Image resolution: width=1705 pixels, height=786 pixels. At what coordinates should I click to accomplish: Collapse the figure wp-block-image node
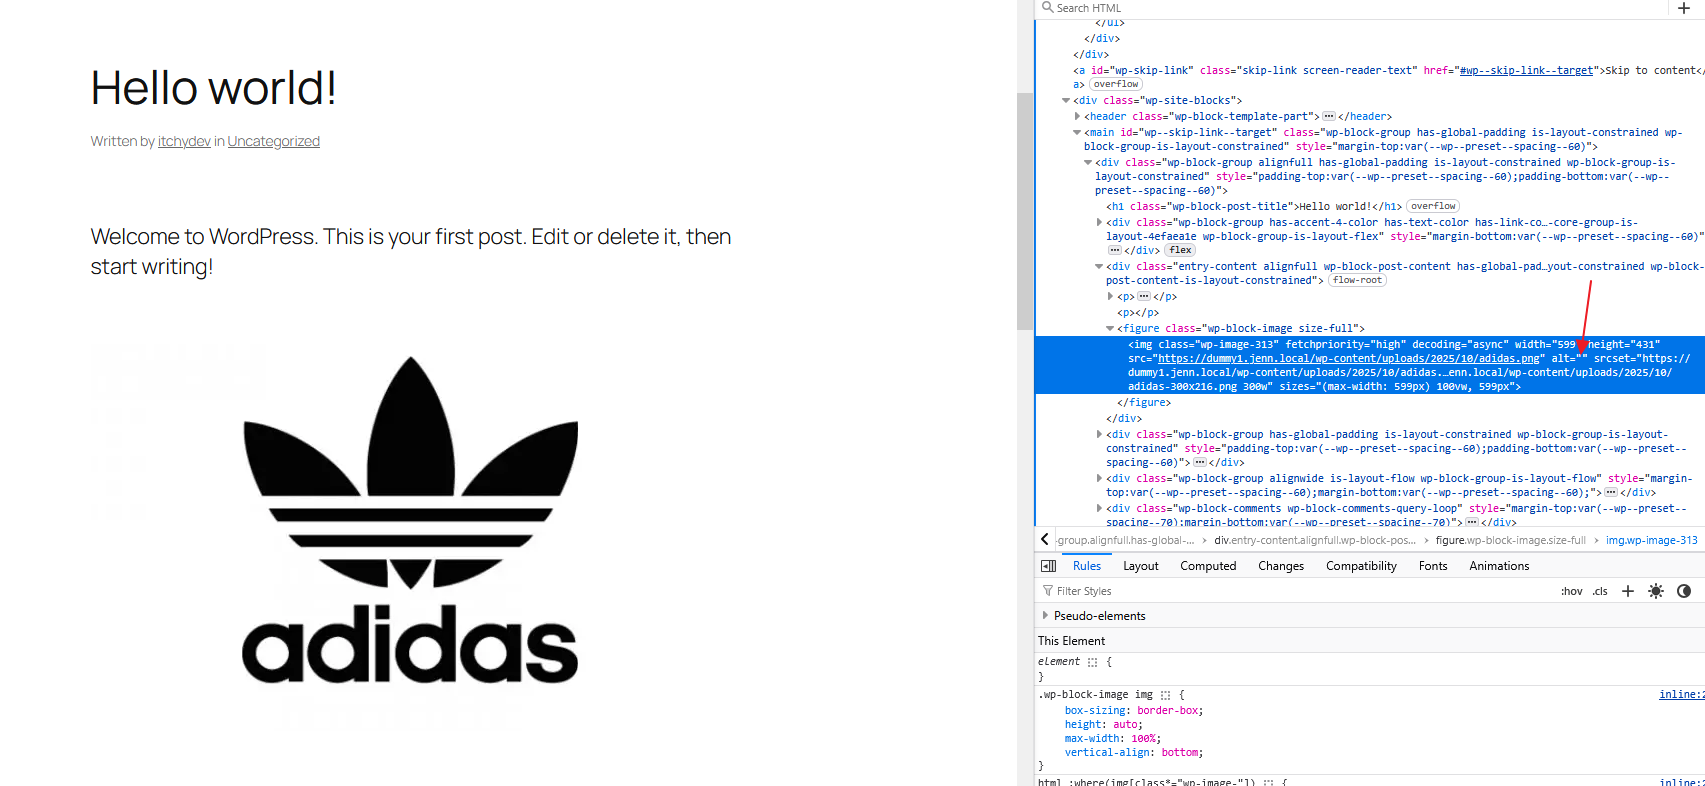[1110, 329]
